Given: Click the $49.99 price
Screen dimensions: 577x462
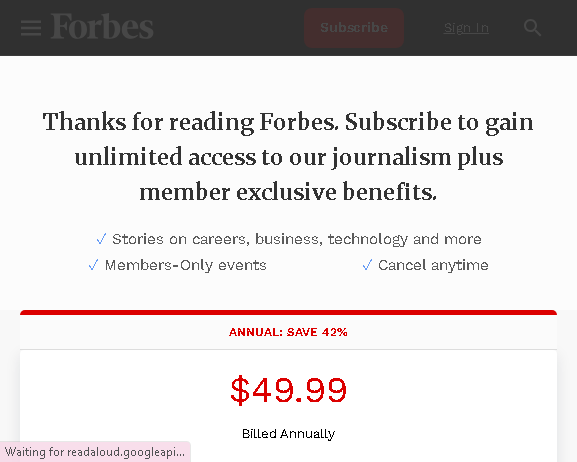Looking at the screenshot, I should [x=288, y=390].
